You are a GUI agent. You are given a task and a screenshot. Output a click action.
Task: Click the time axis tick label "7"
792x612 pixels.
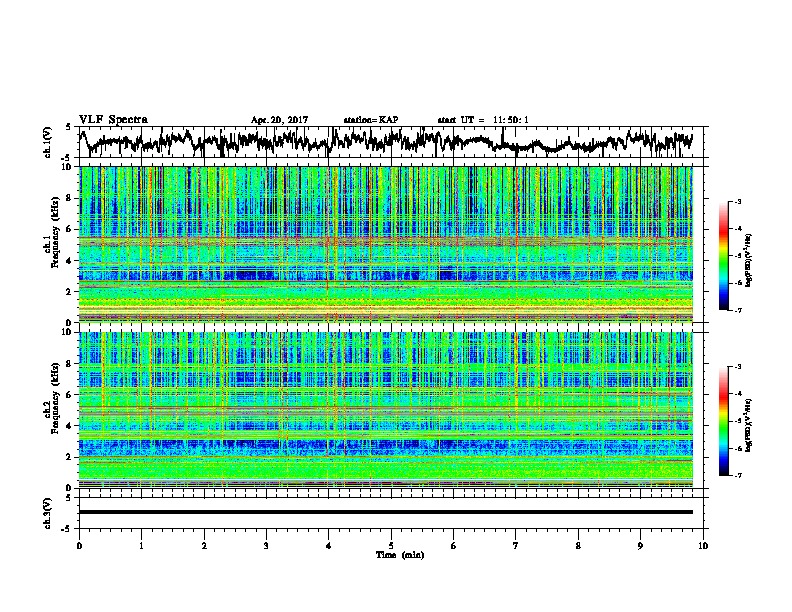516,546
